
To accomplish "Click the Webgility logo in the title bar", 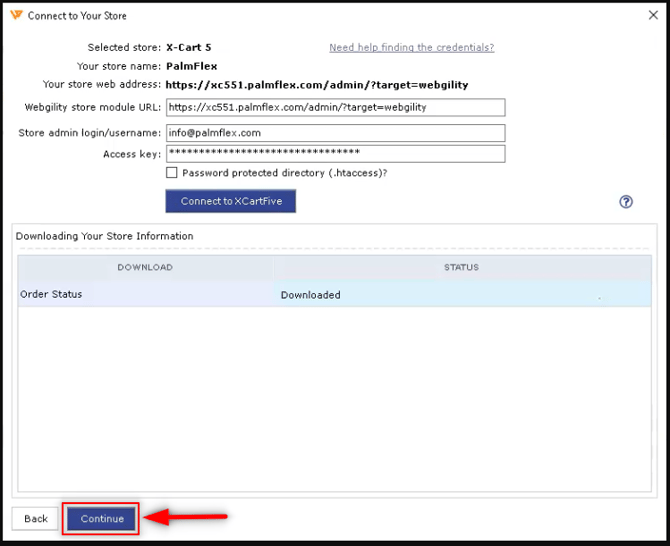I will pos(16,16).
